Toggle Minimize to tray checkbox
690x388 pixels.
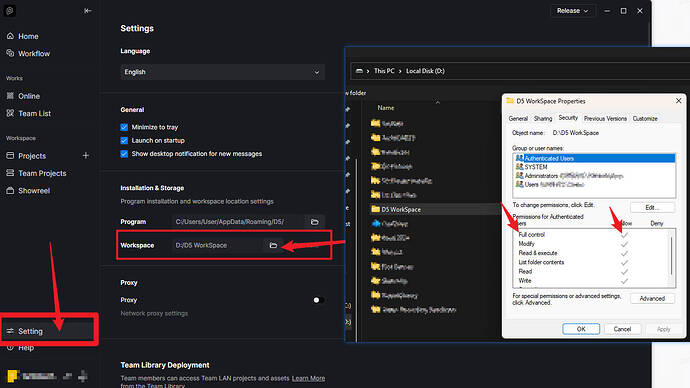coord(124,127)
